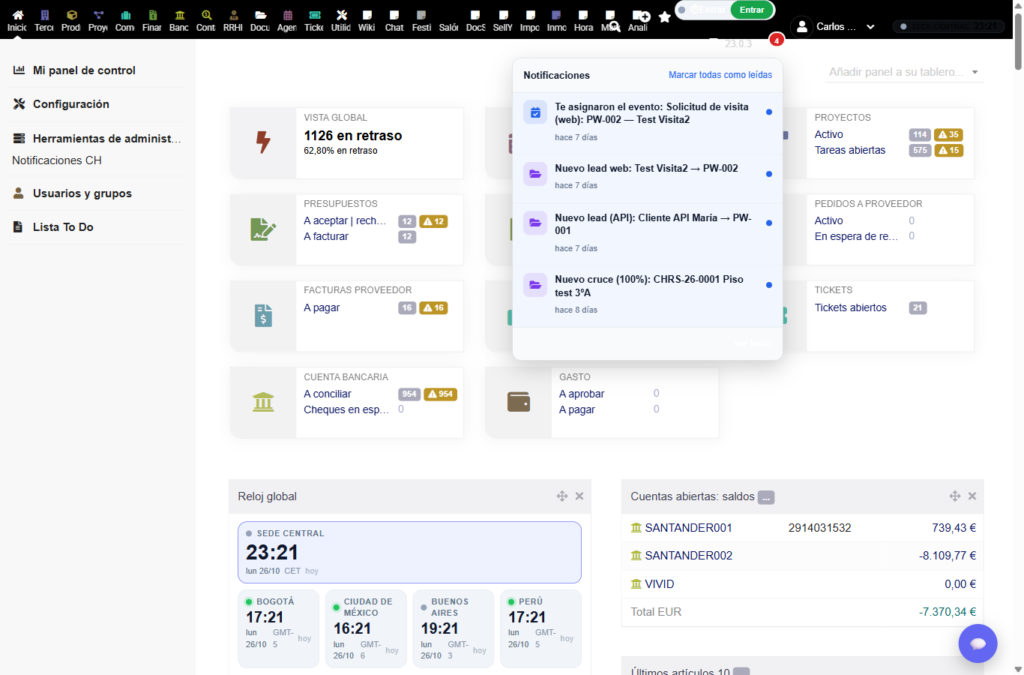Open the Documentos folder icon

pos(260,15)
